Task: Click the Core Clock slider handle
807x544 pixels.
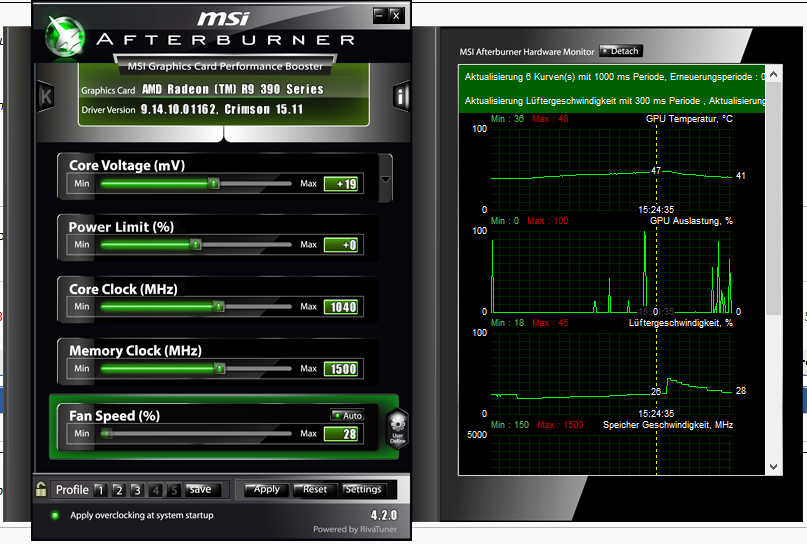Action: pyautogui.click(x=219, y=307)
